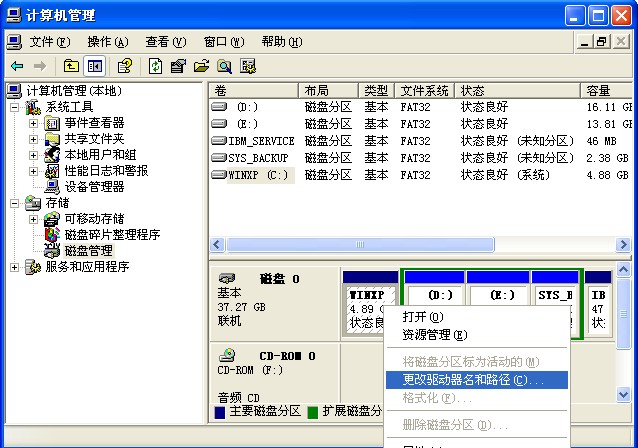Viewport: 638px width, 448px height.
Task: Sort by the 类型 column header
Action: click(x=376, y=90)
